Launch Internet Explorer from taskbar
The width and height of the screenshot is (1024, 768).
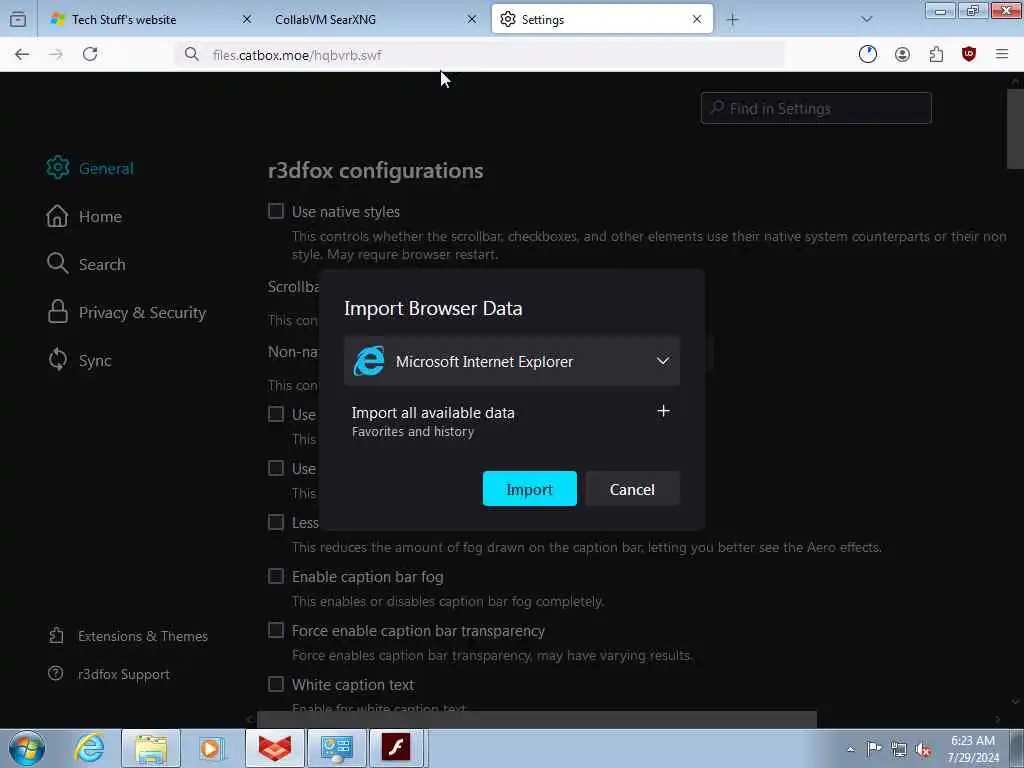(x=89, y=748)
